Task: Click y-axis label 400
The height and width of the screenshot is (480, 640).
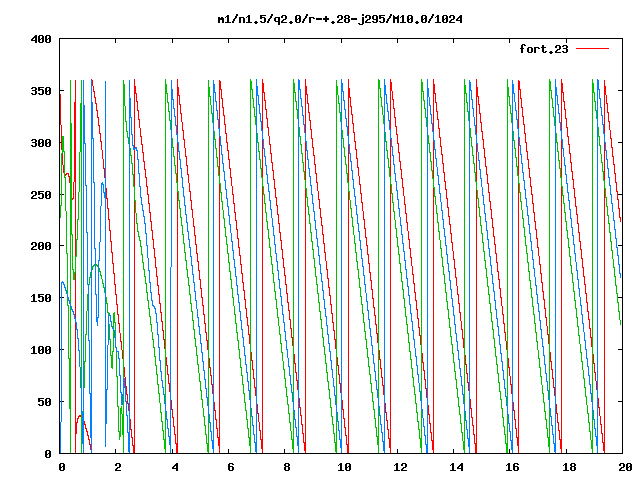Action: pyautogui.click(x=41, y=40)
